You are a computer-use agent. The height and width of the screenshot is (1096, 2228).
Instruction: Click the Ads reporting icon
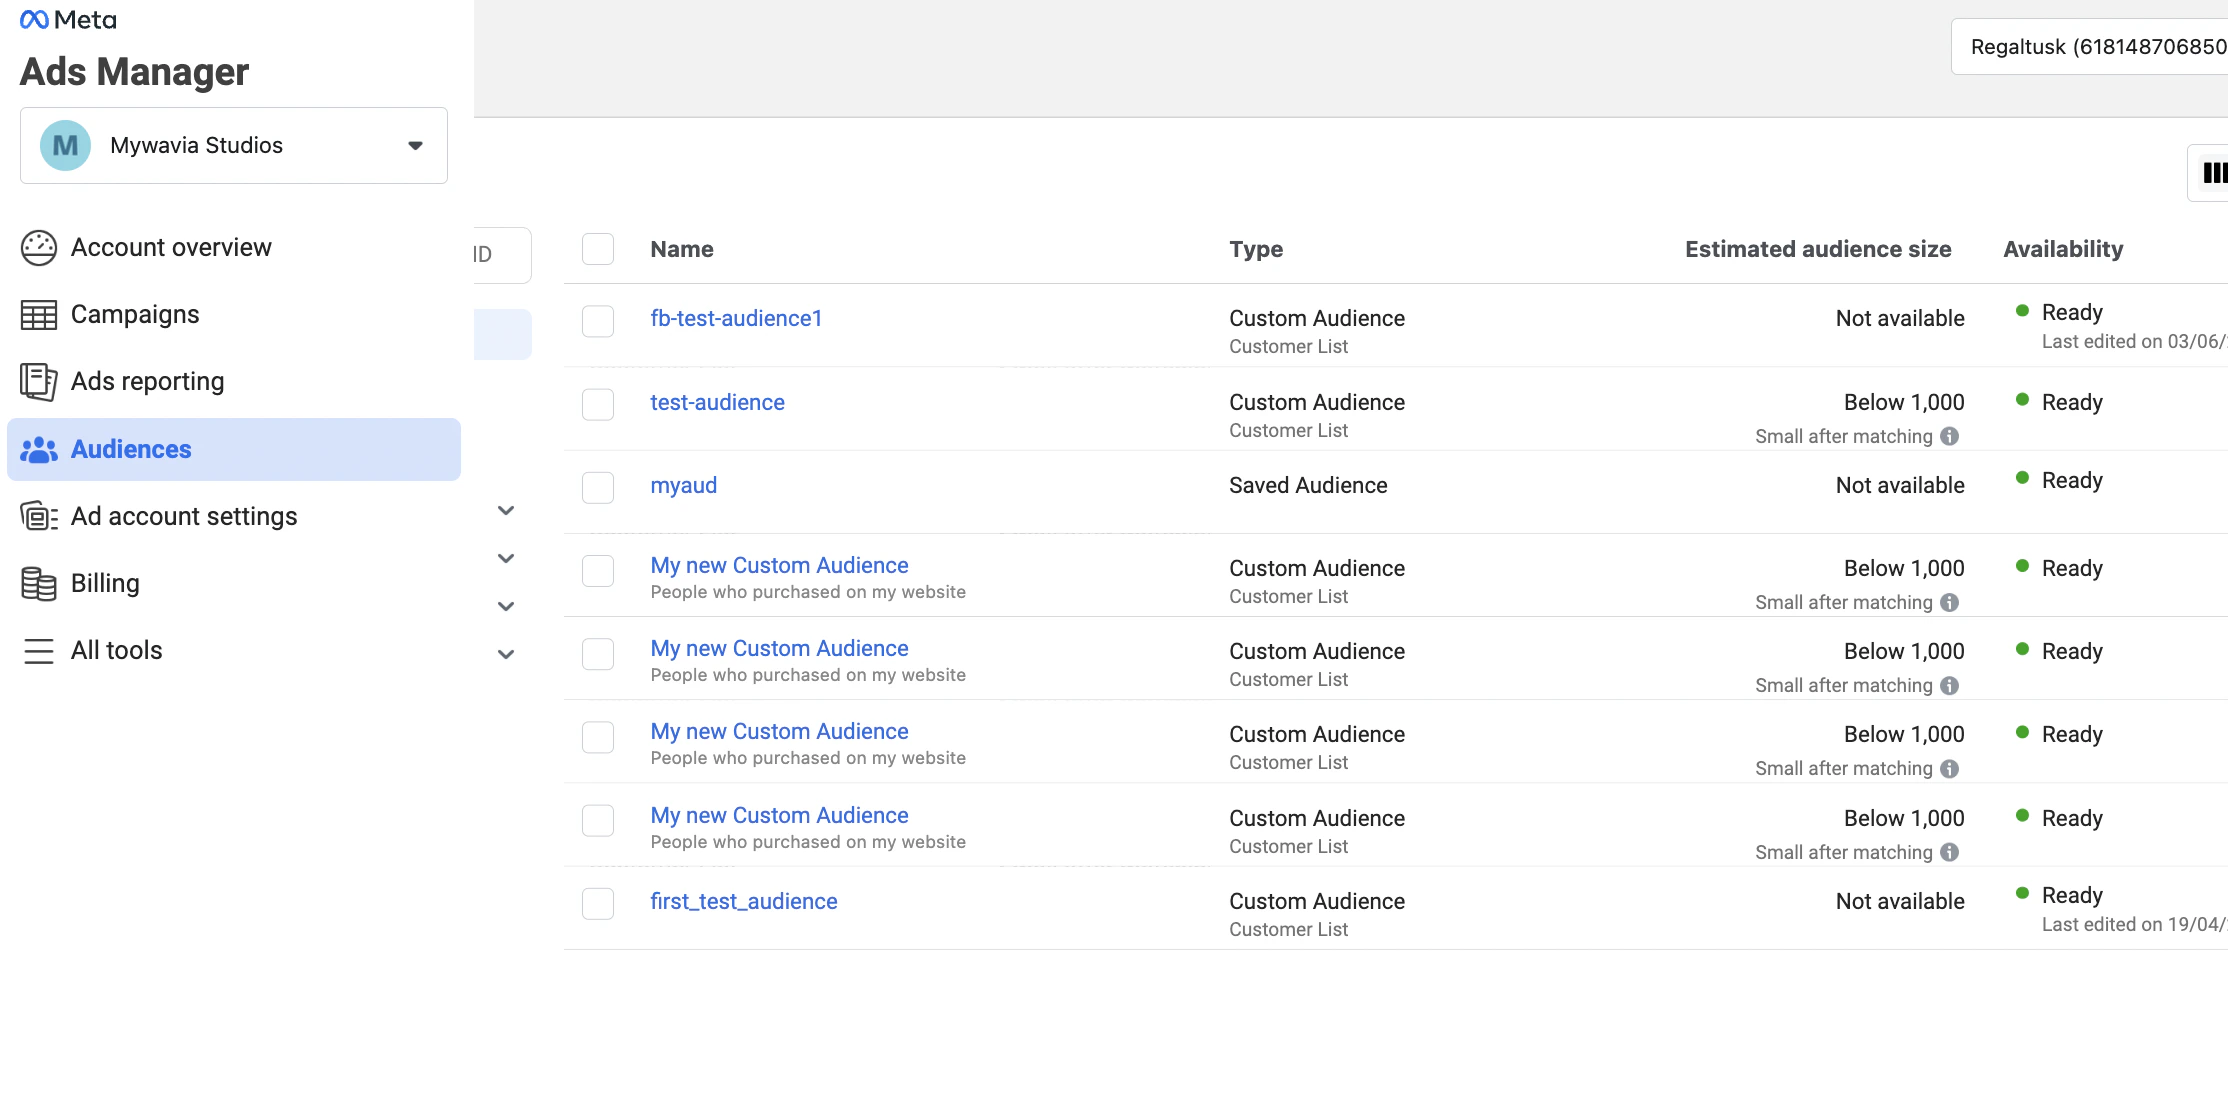[39, 382]
